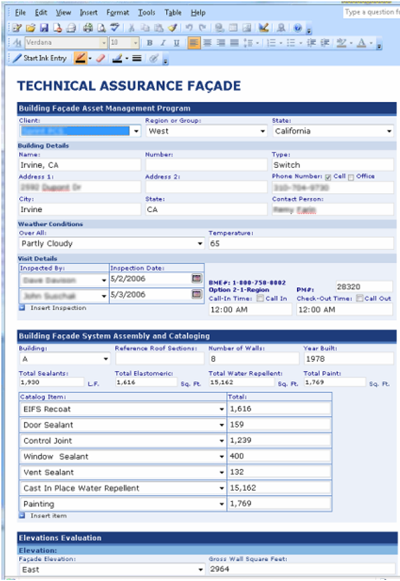Click the Temperature input field
Screen dimensions: 400x581
click(x=301, y=243)
